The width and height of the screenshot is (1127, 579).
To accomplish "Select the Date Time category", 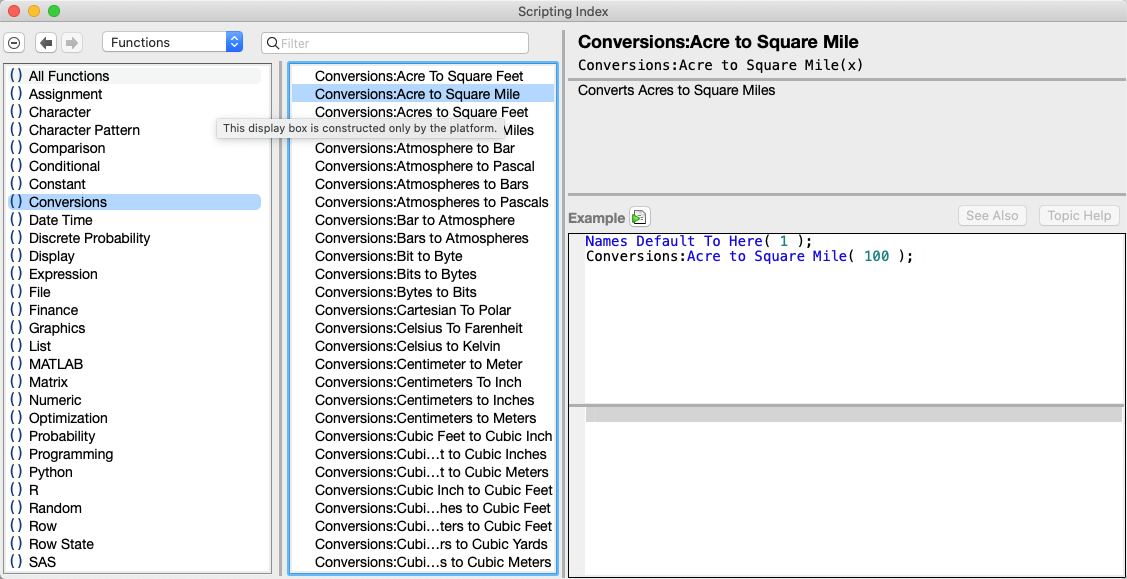I will pos(60,220).
